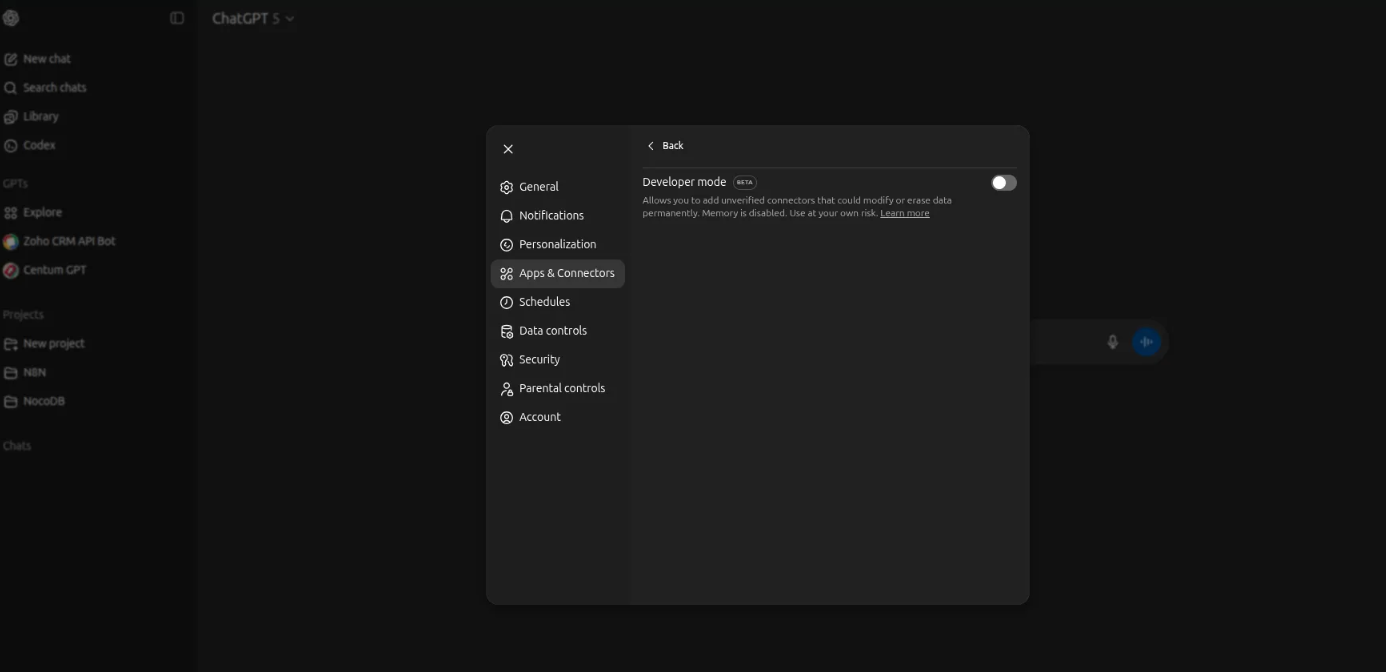Image resolution: width=1386 pixels, height=672 pixels.
Task: Click the Notifications bell icon
Action: pyautogui.click(x=506, y=216)
